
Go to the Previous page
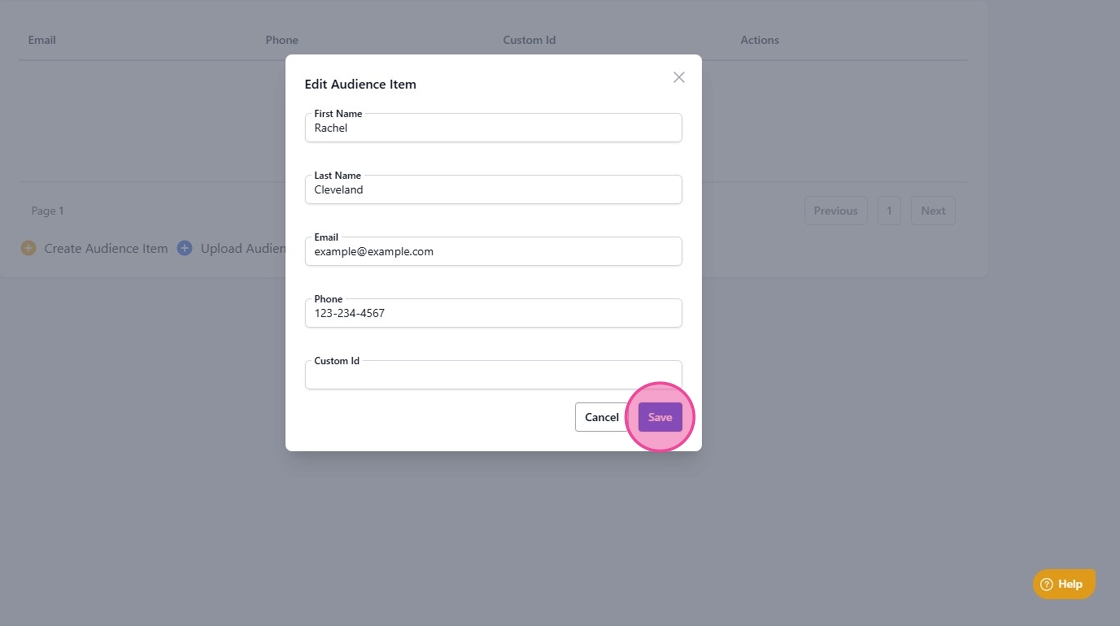(836, 211)
